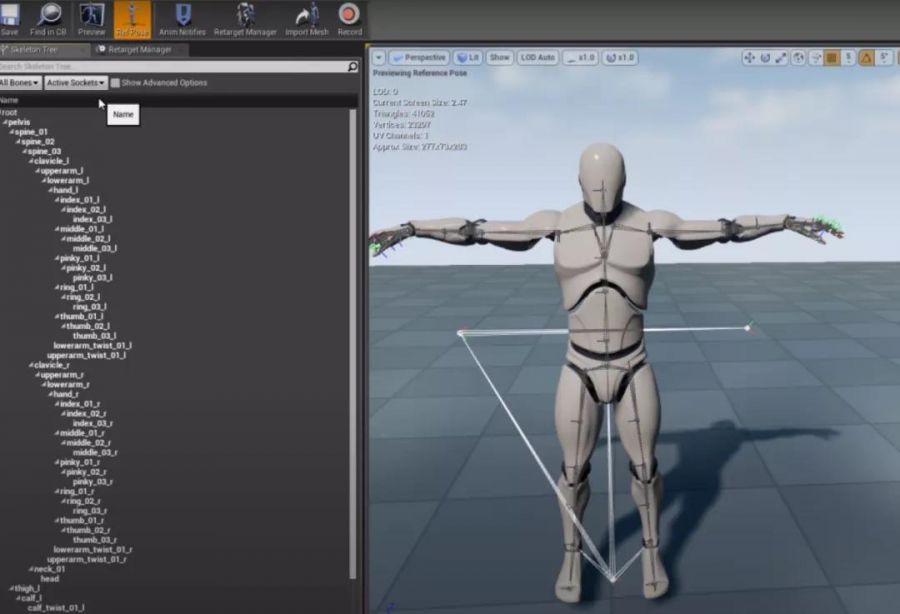Select the upperarm_l bone
Image resolution: width=900 pixels, height=614 pixels.
point(61,171)
